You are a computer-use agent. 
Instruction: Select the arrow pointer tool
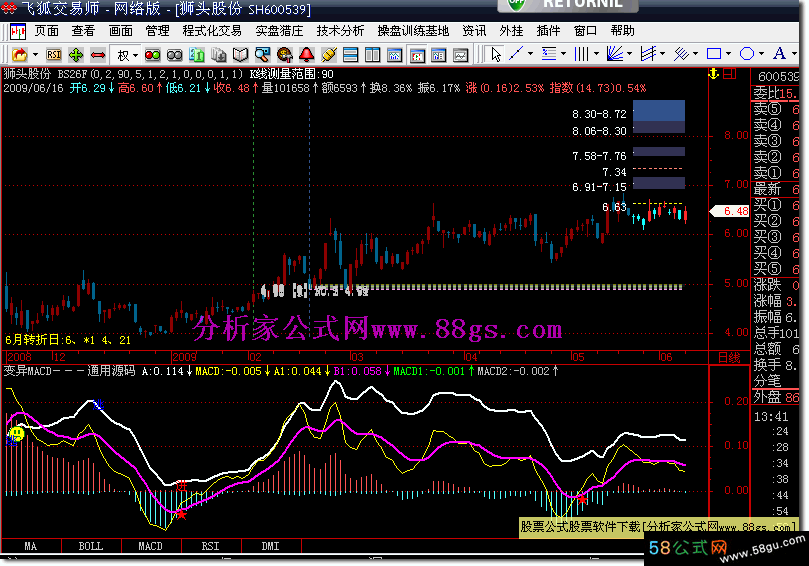[496, 54]
